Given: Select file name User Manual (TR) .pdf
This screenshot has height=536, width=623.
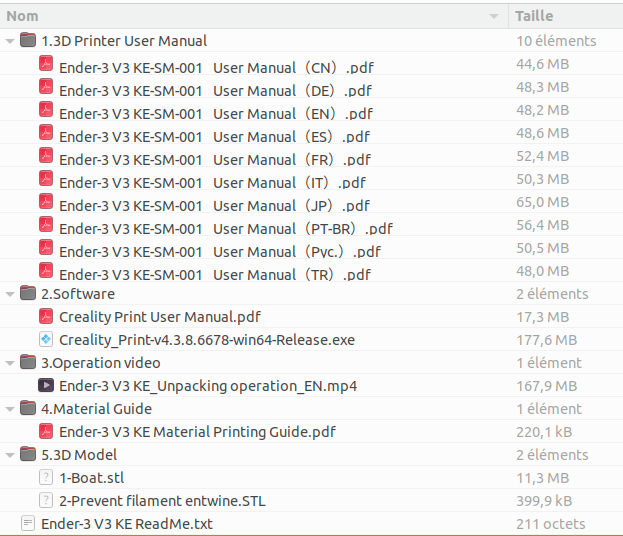Looking at the screenshot, I should pyautogui.click(x=215, y=275).
